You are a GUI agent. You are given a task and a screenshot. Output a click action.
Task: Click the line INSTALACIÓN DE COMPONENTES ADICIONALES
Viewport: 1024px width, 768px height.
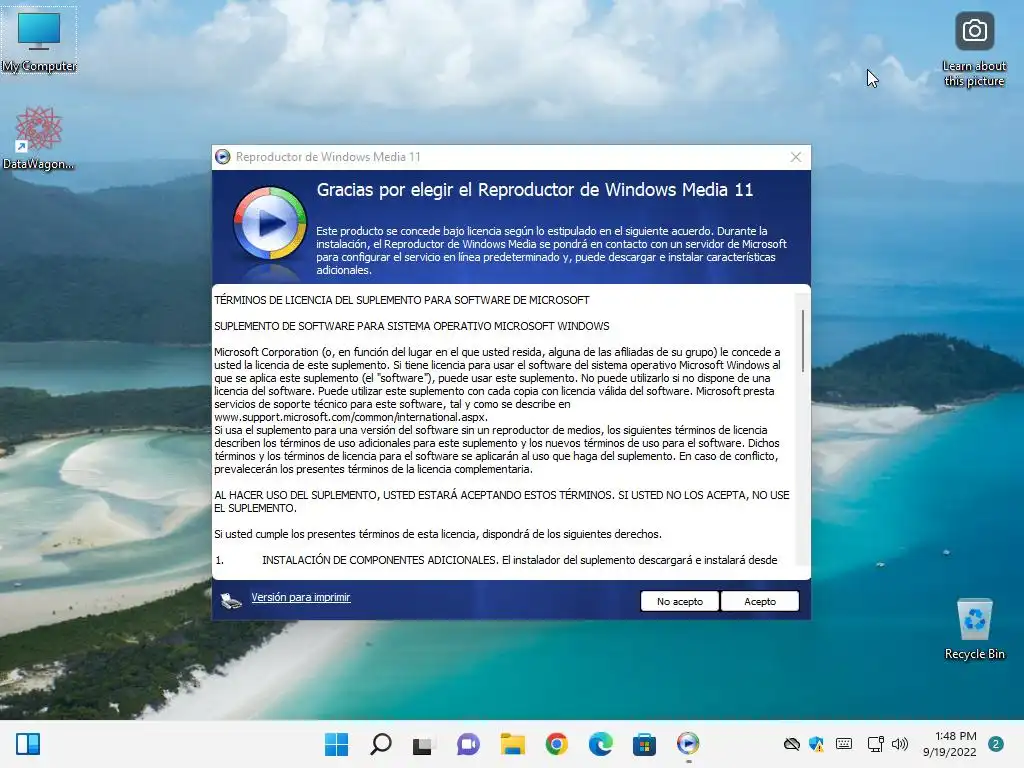496,560
